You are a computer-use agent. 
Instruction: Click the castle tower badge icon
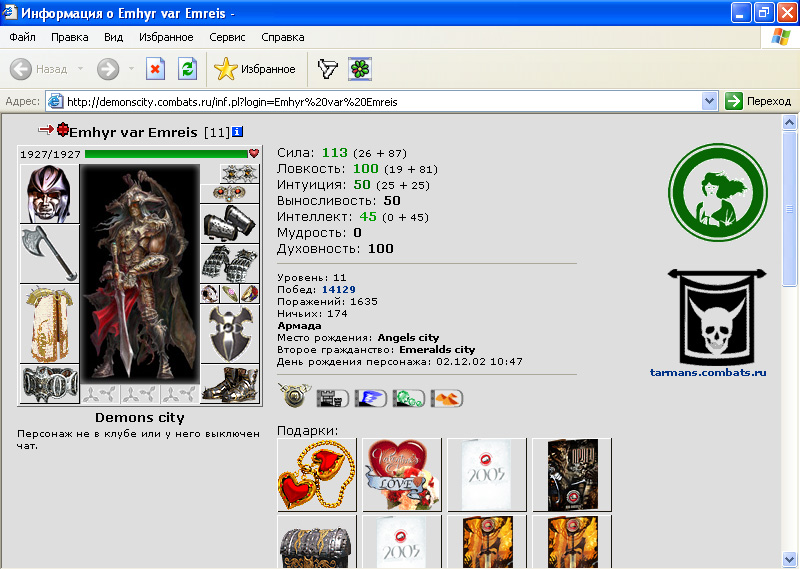(333, 398)
